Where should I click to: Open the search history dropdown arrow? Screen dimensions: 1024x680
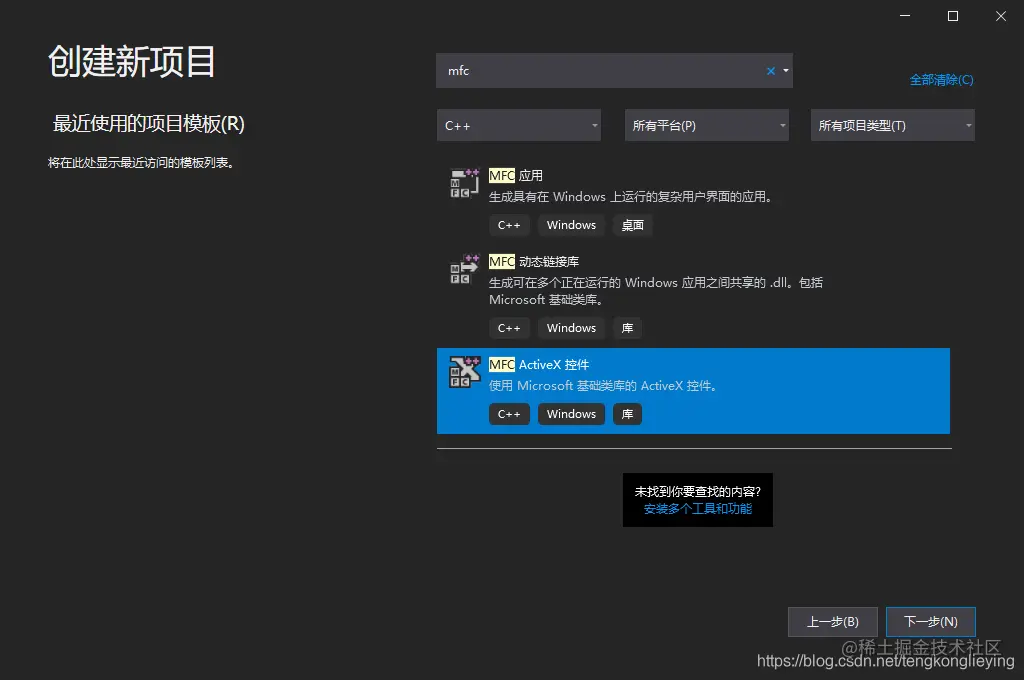786,71
